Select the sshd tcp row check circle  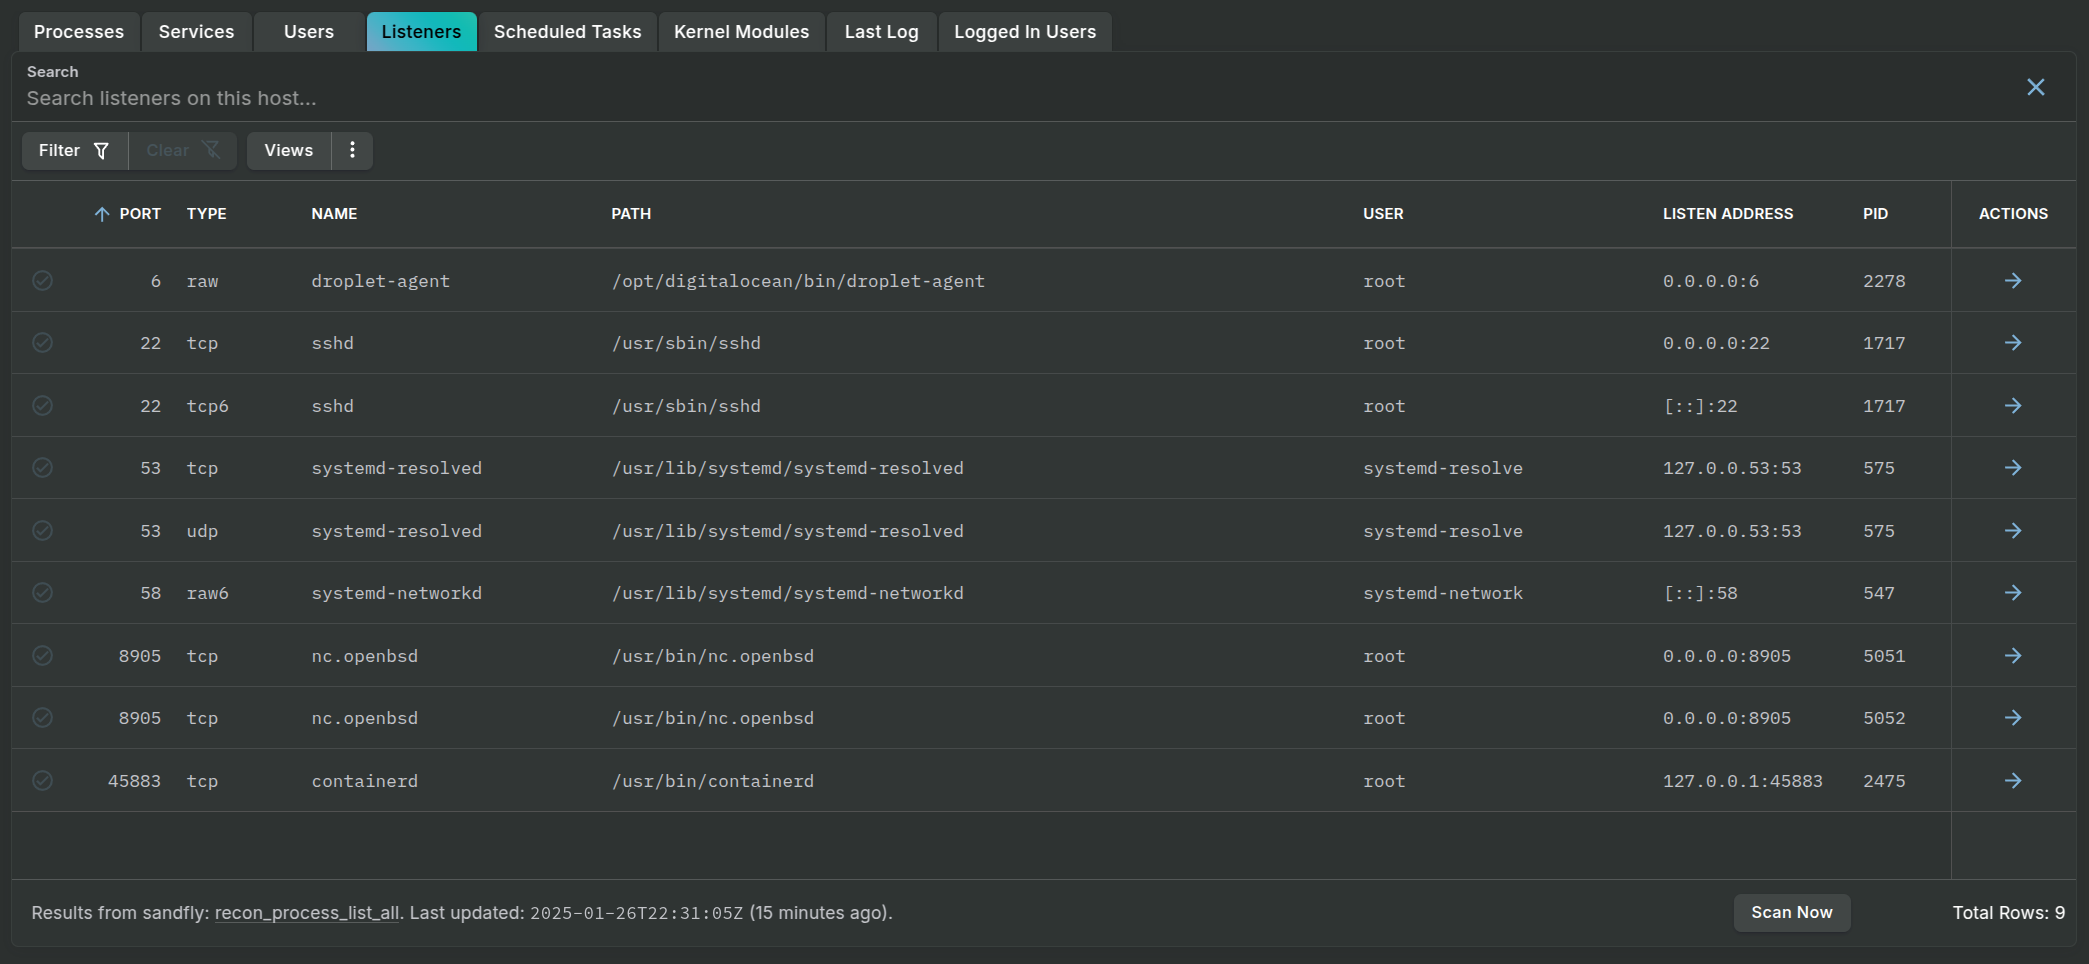42,343
